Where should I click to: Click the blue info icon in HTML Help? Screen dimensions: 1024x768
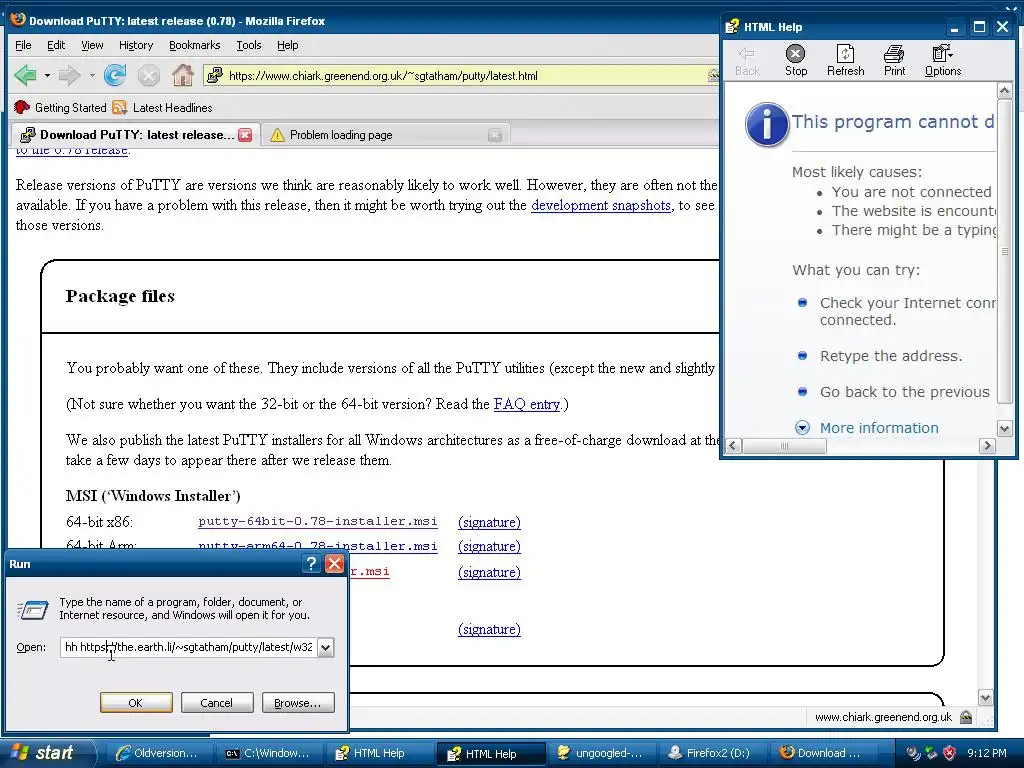pos(767,124)
